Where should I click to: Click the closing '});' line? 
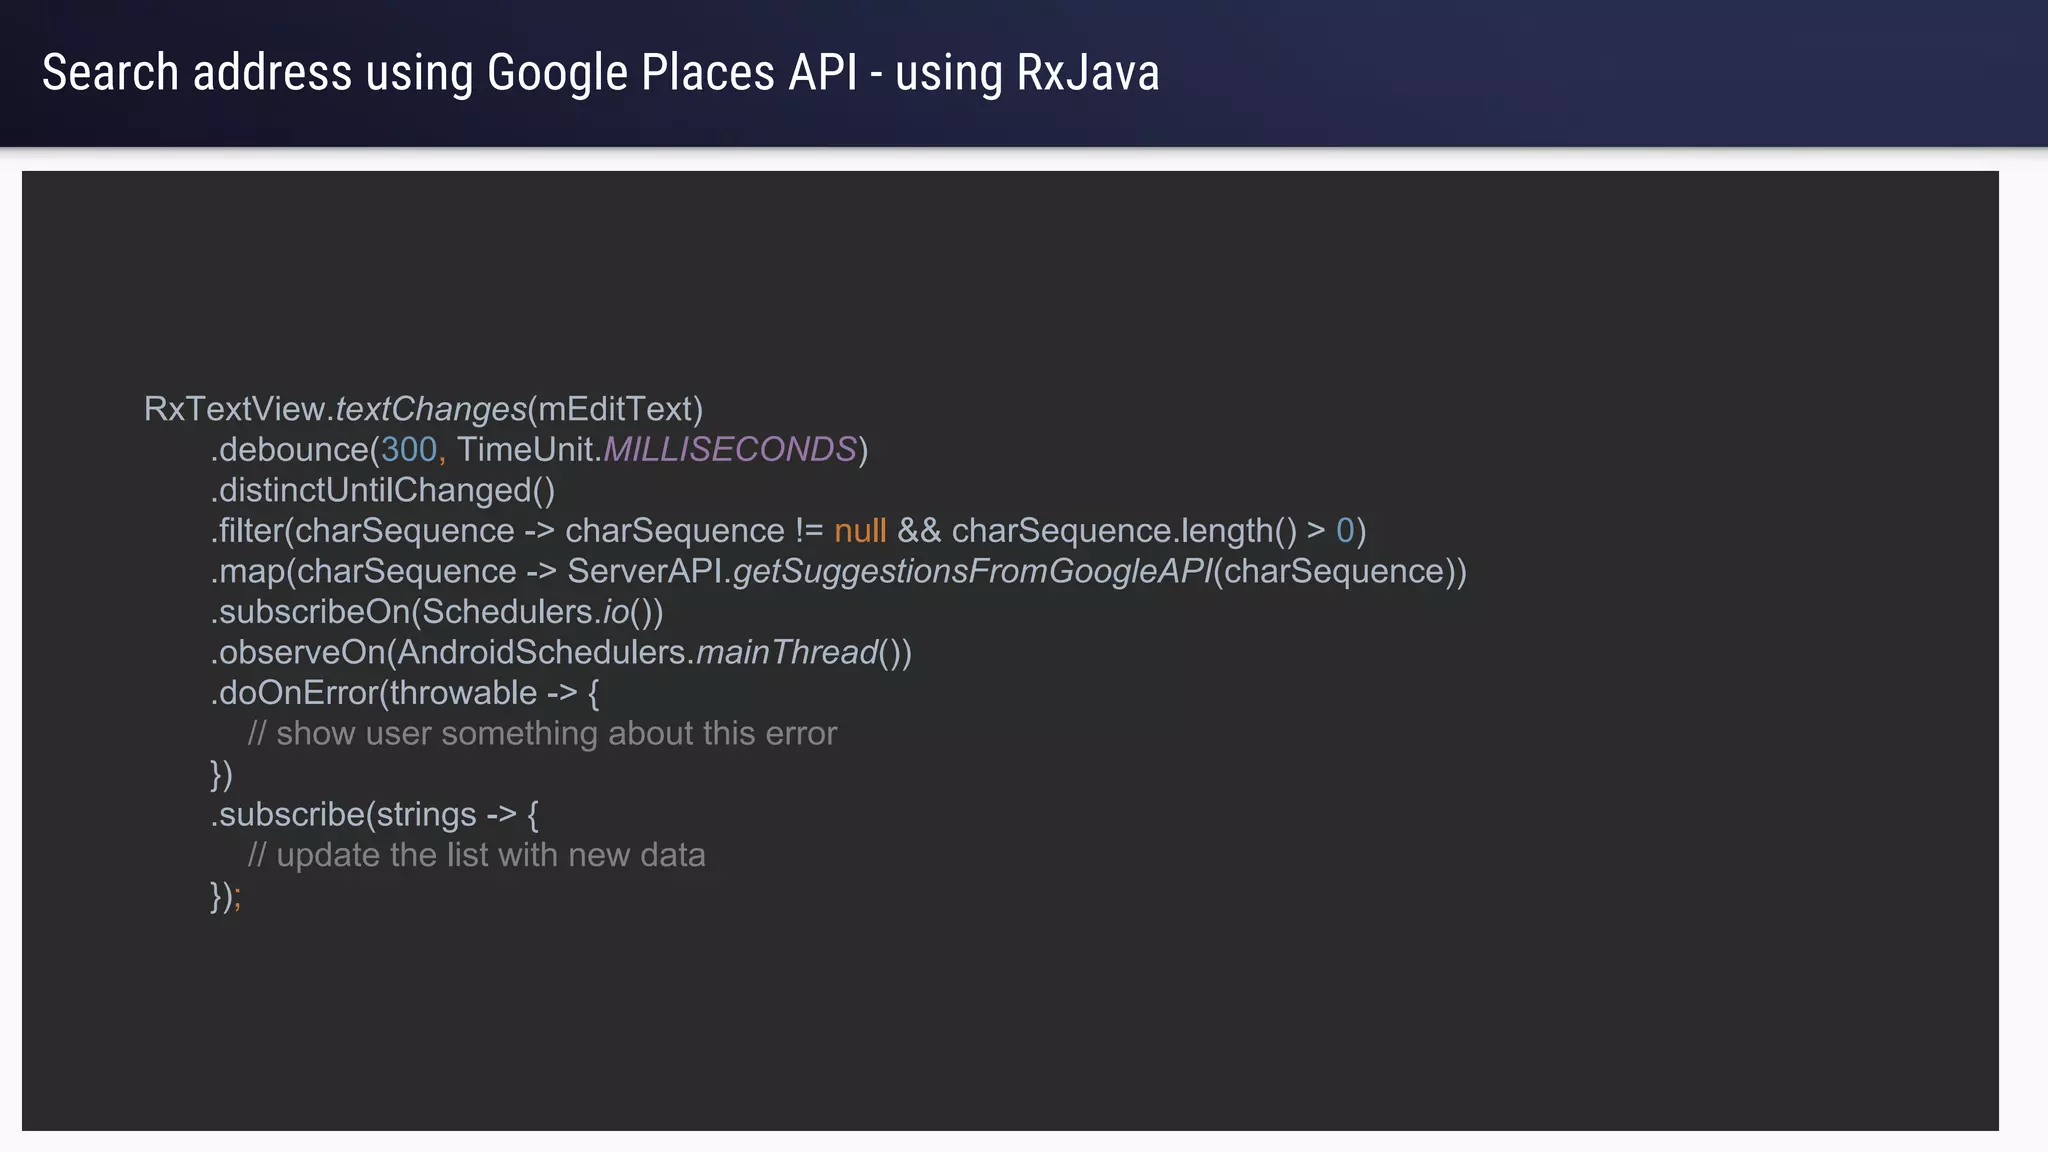tap(226, 896)
